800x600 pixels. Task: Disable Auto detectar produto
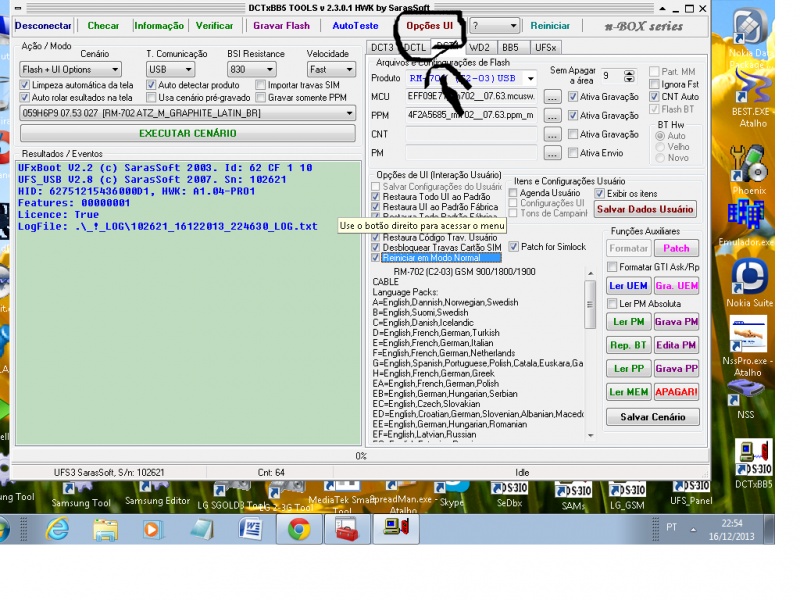coord(151,85)
